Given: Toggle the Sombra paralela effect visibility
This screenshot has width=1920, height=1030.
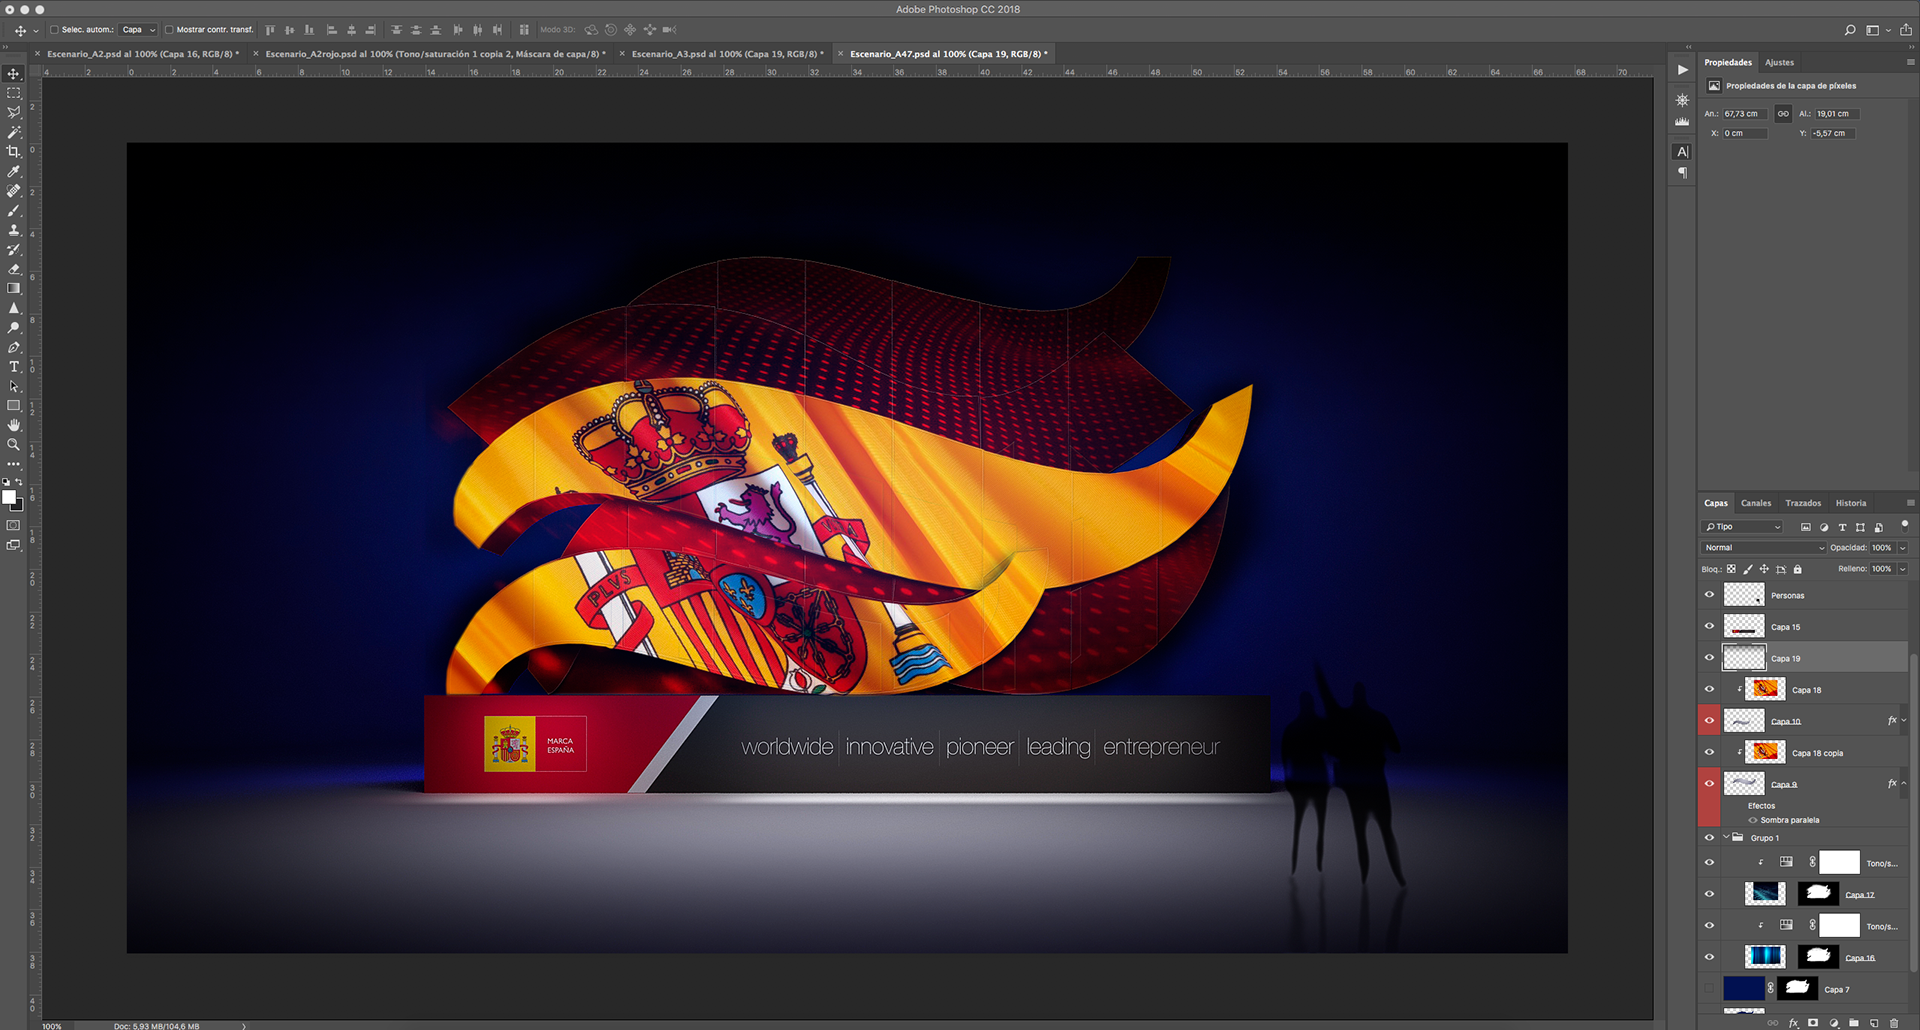Looking at the screenshot, I should (x=1752, y=820).
